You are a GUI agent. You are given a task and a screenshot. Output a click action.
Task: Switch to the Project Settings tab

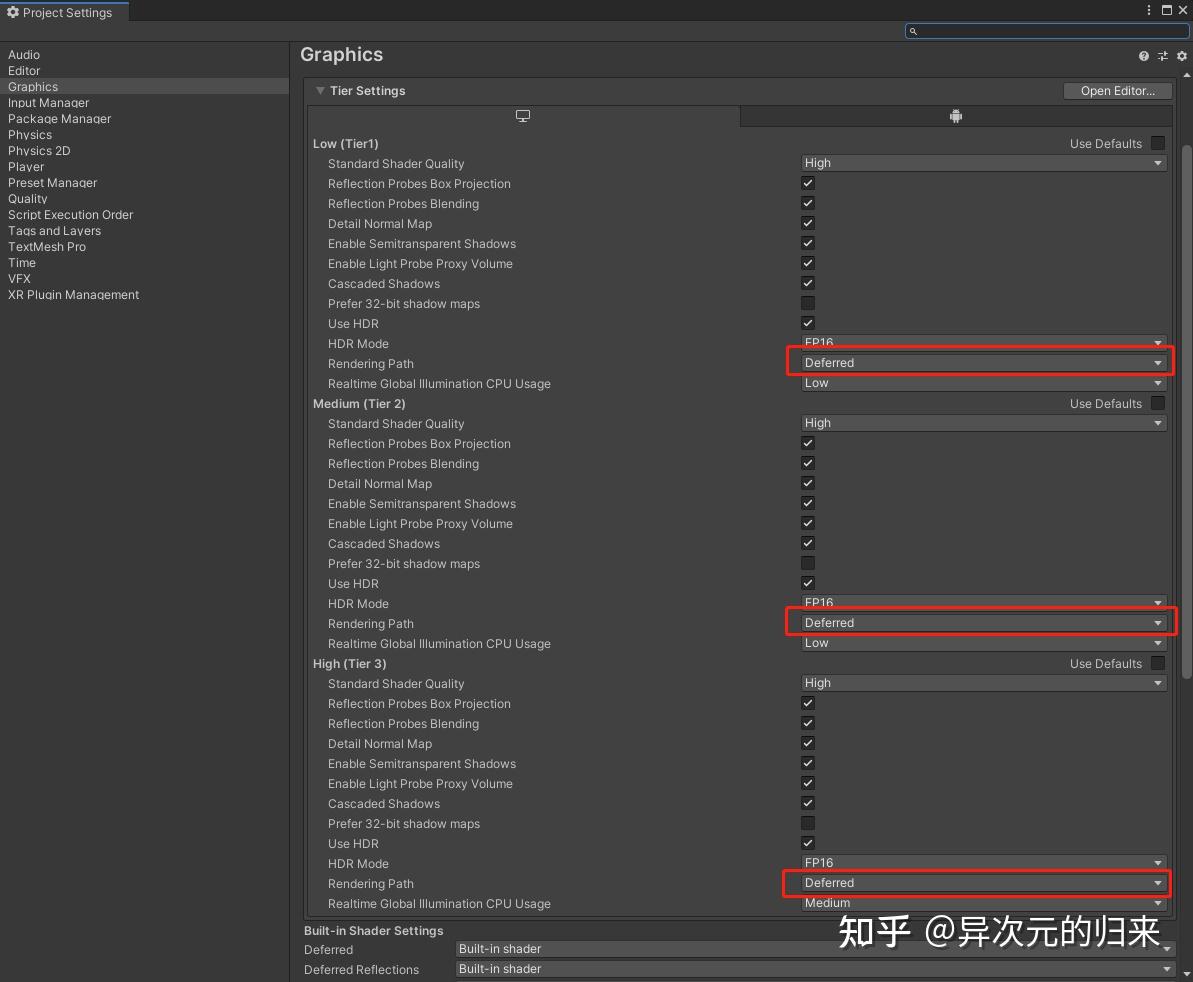point(64,12)
